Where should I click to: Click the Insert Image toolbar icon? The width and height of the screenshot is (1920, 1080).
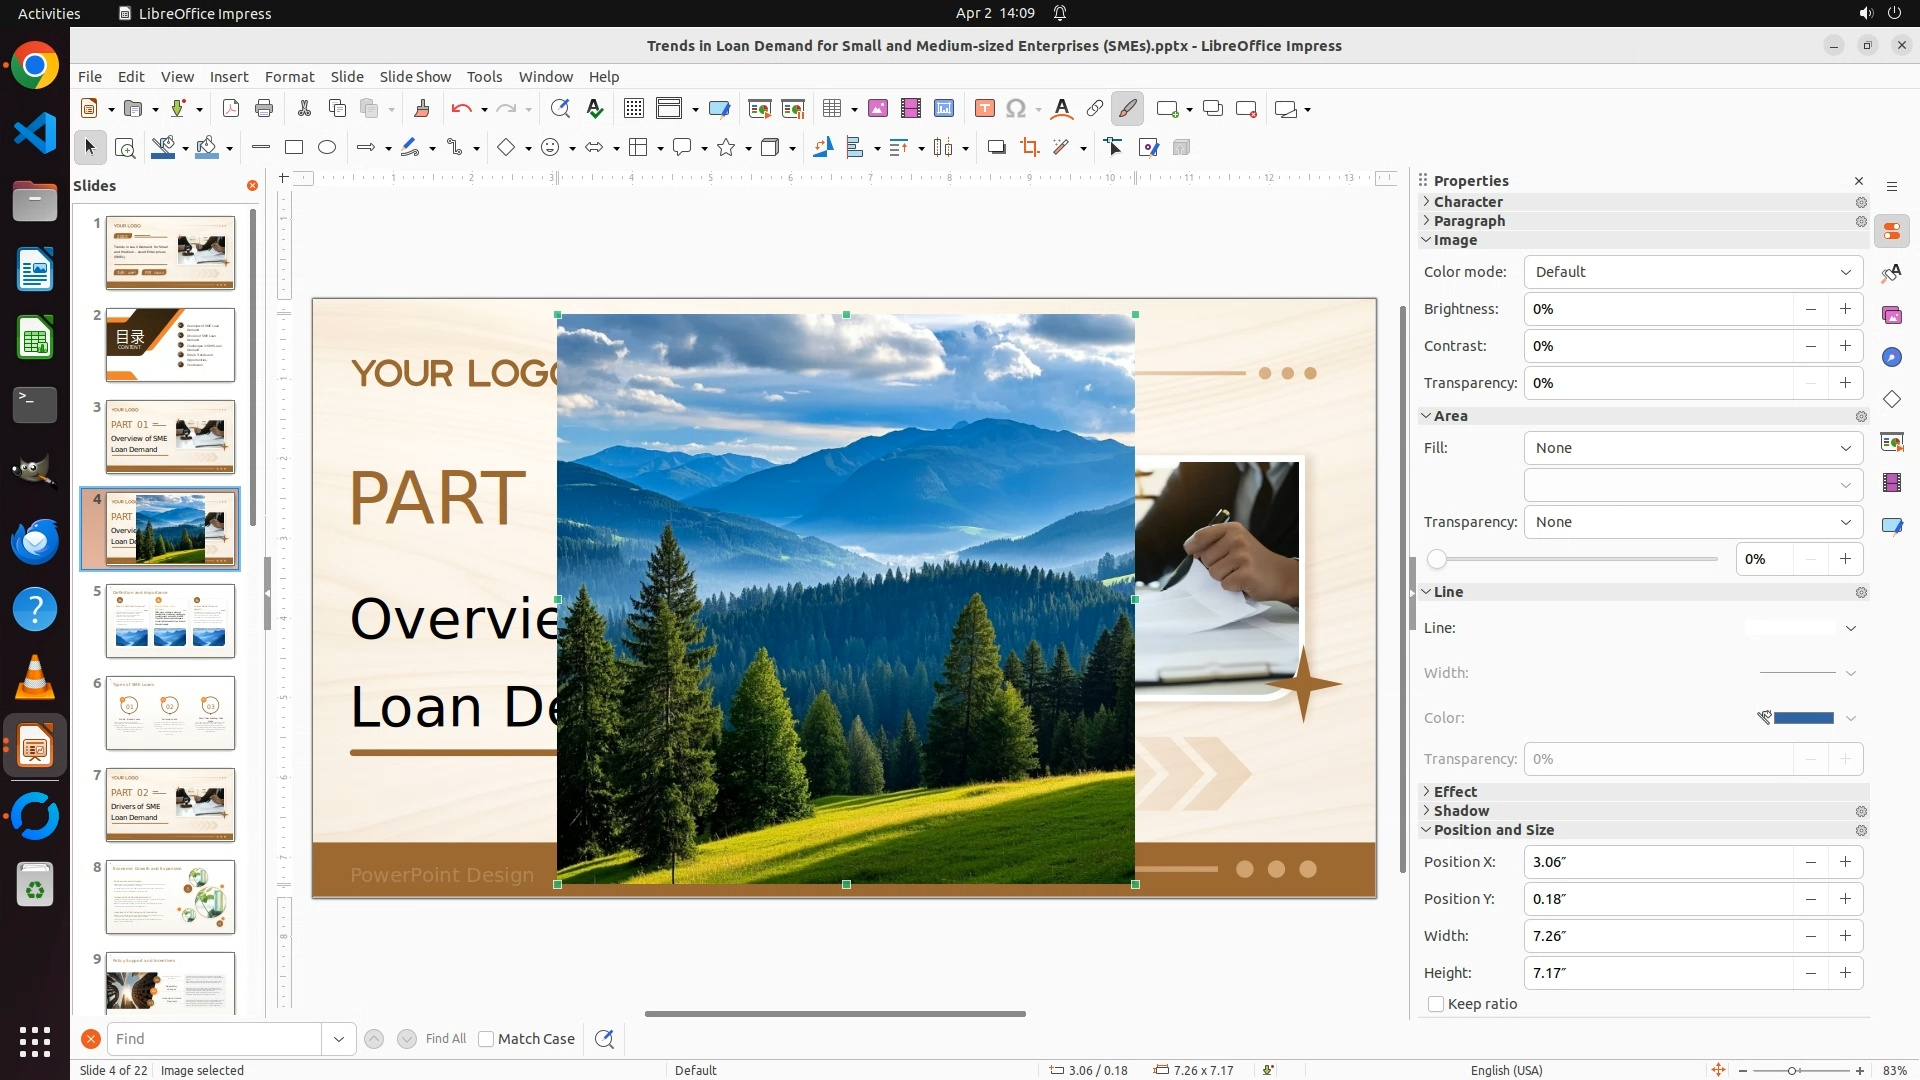877,109
